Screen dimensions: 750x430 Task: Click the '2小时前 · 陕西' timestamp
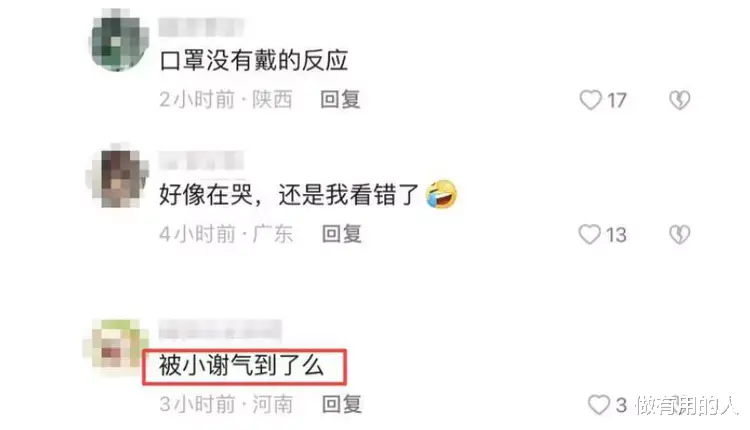pos(225,99)
